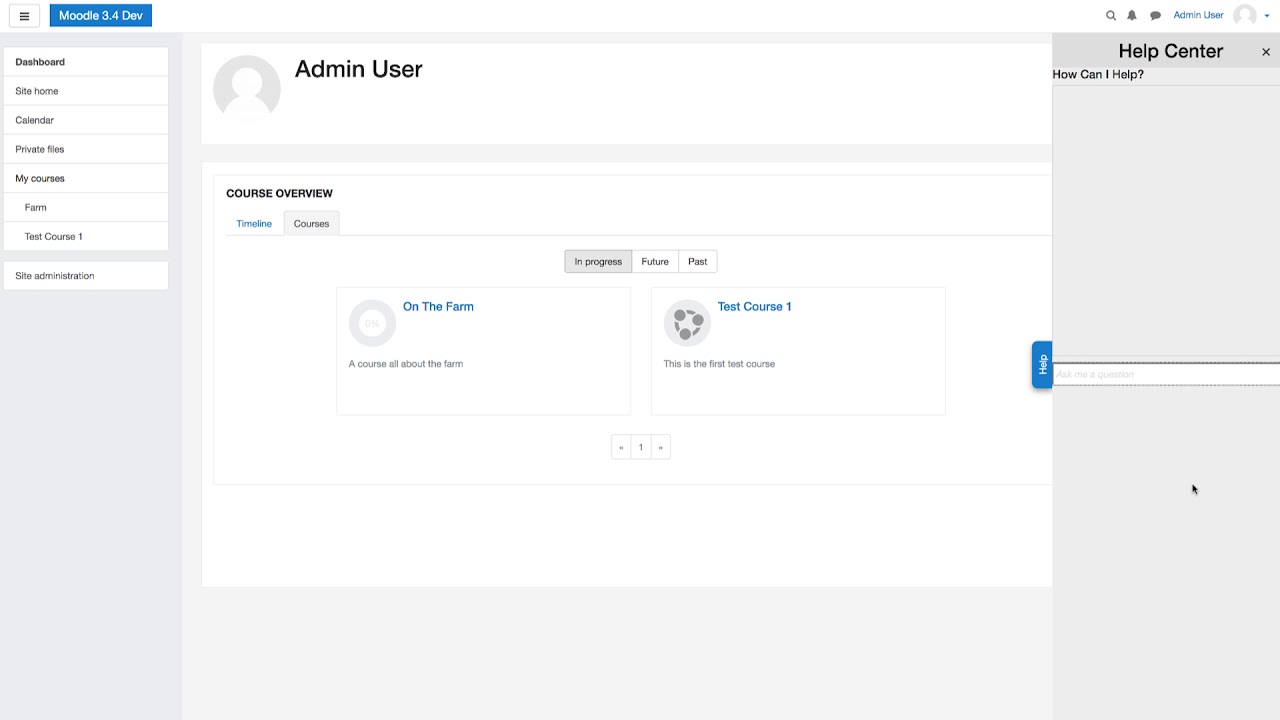Image resolution: width=1280 pixels, height=720 pixels.
Task: Open the Admin User dropdown arrow
Action: (1266, 15)
